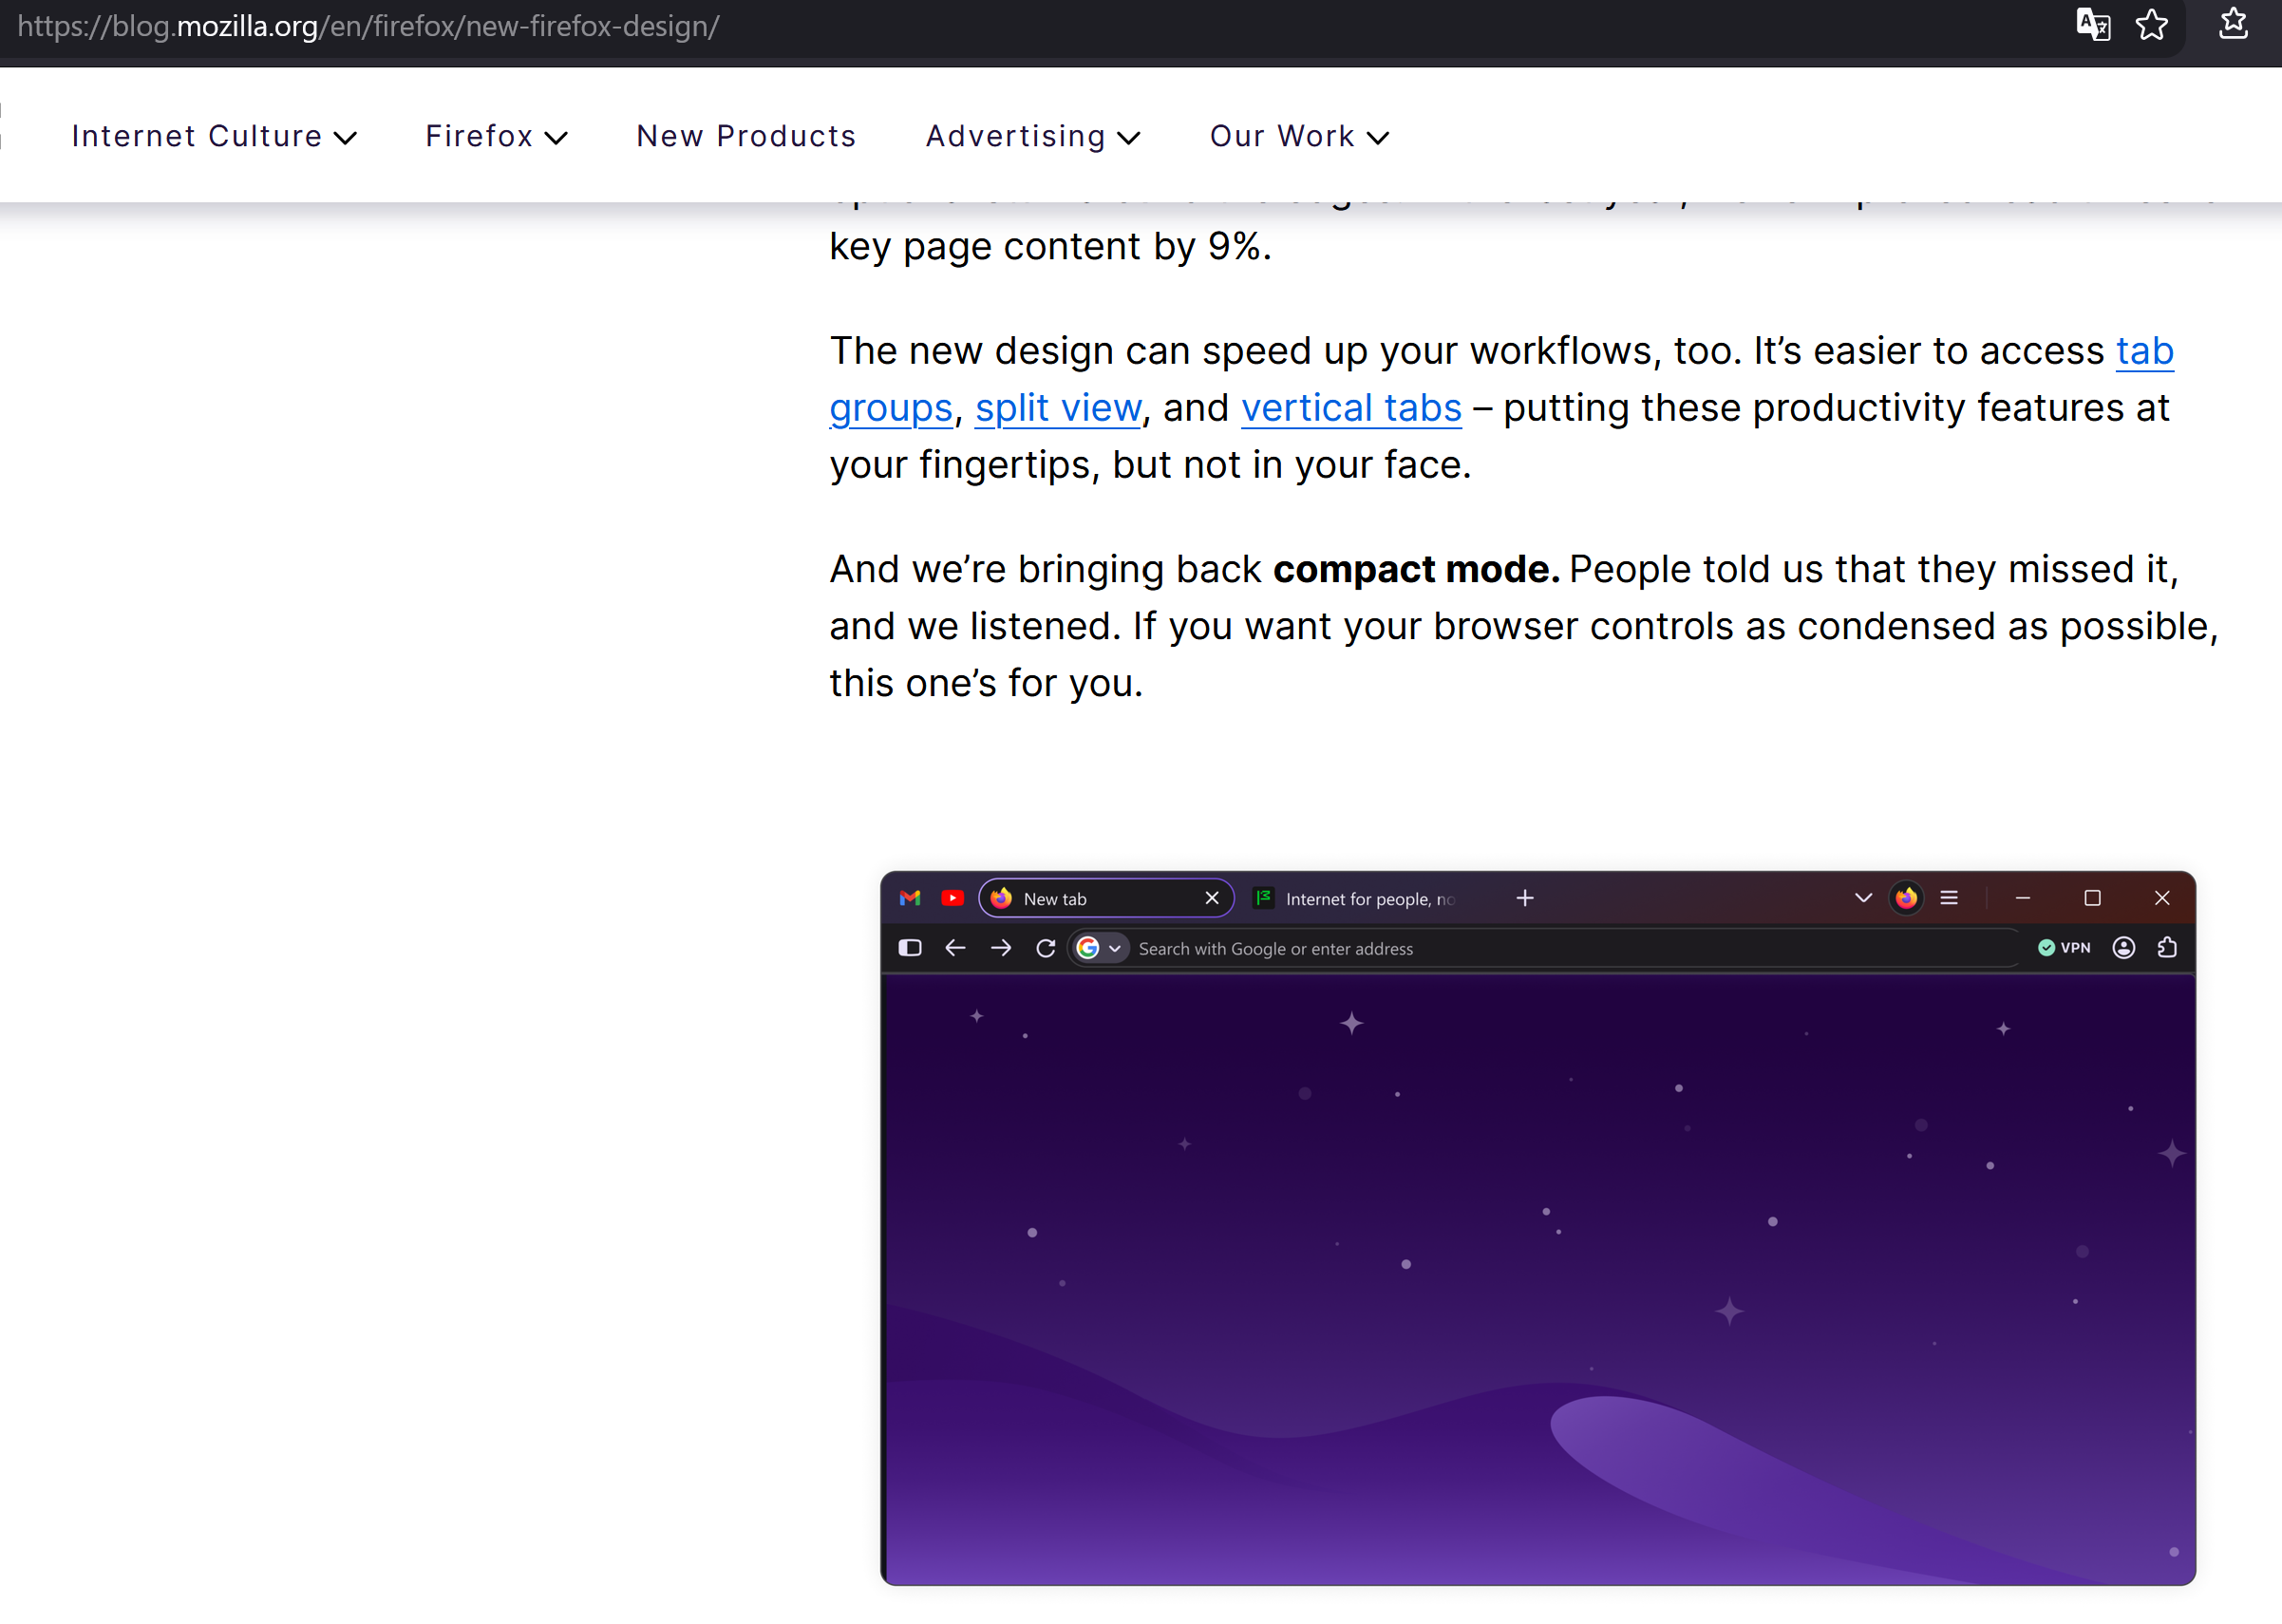Click the Firefox logo button near the tab strip
Screen dimensions: 2282x1624
coord(1906,898)
